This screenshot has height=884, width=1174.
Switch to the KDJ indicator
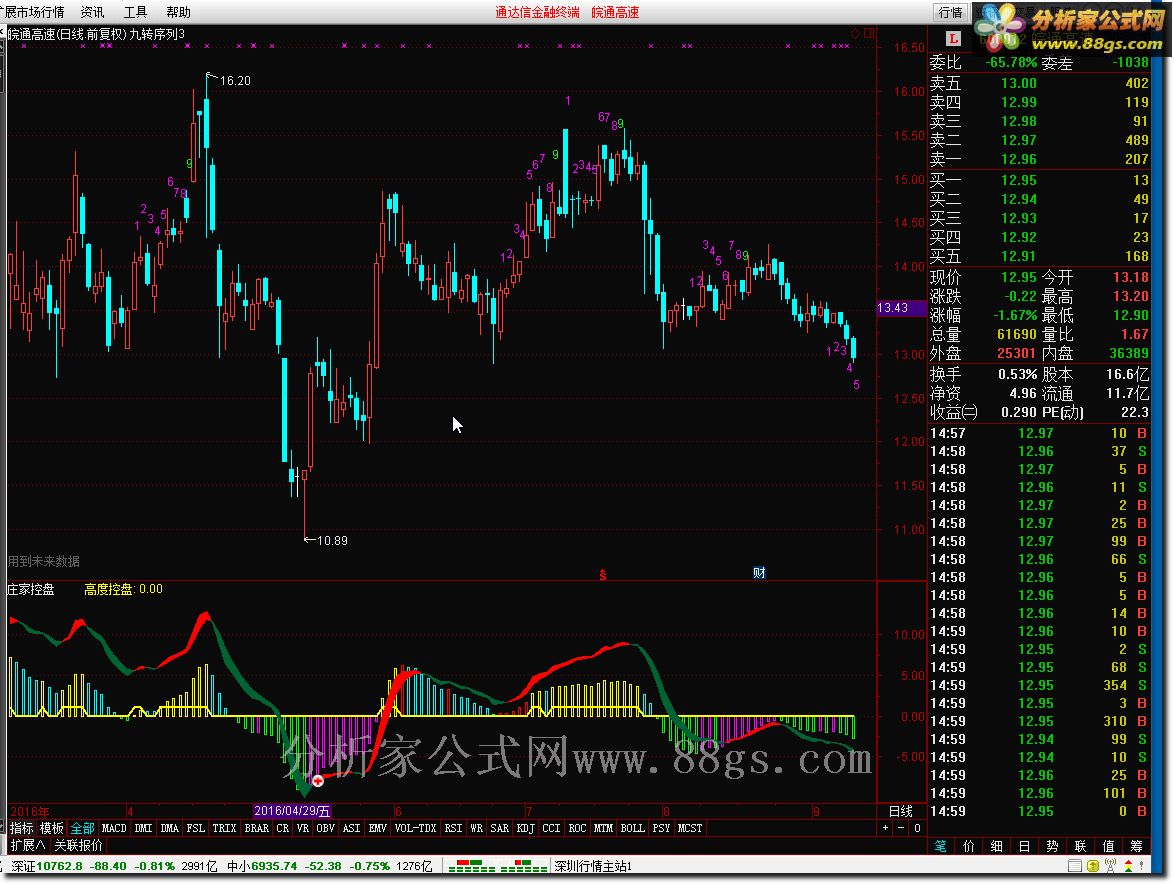tap(526, 828)
